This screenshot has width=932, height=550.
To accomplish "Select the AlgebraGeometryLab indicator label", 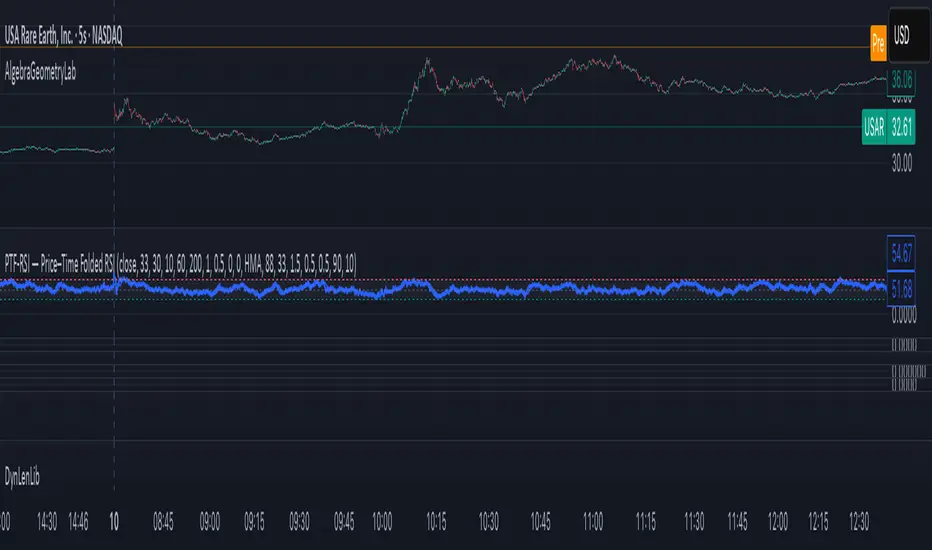I will (x=40, y=73).
